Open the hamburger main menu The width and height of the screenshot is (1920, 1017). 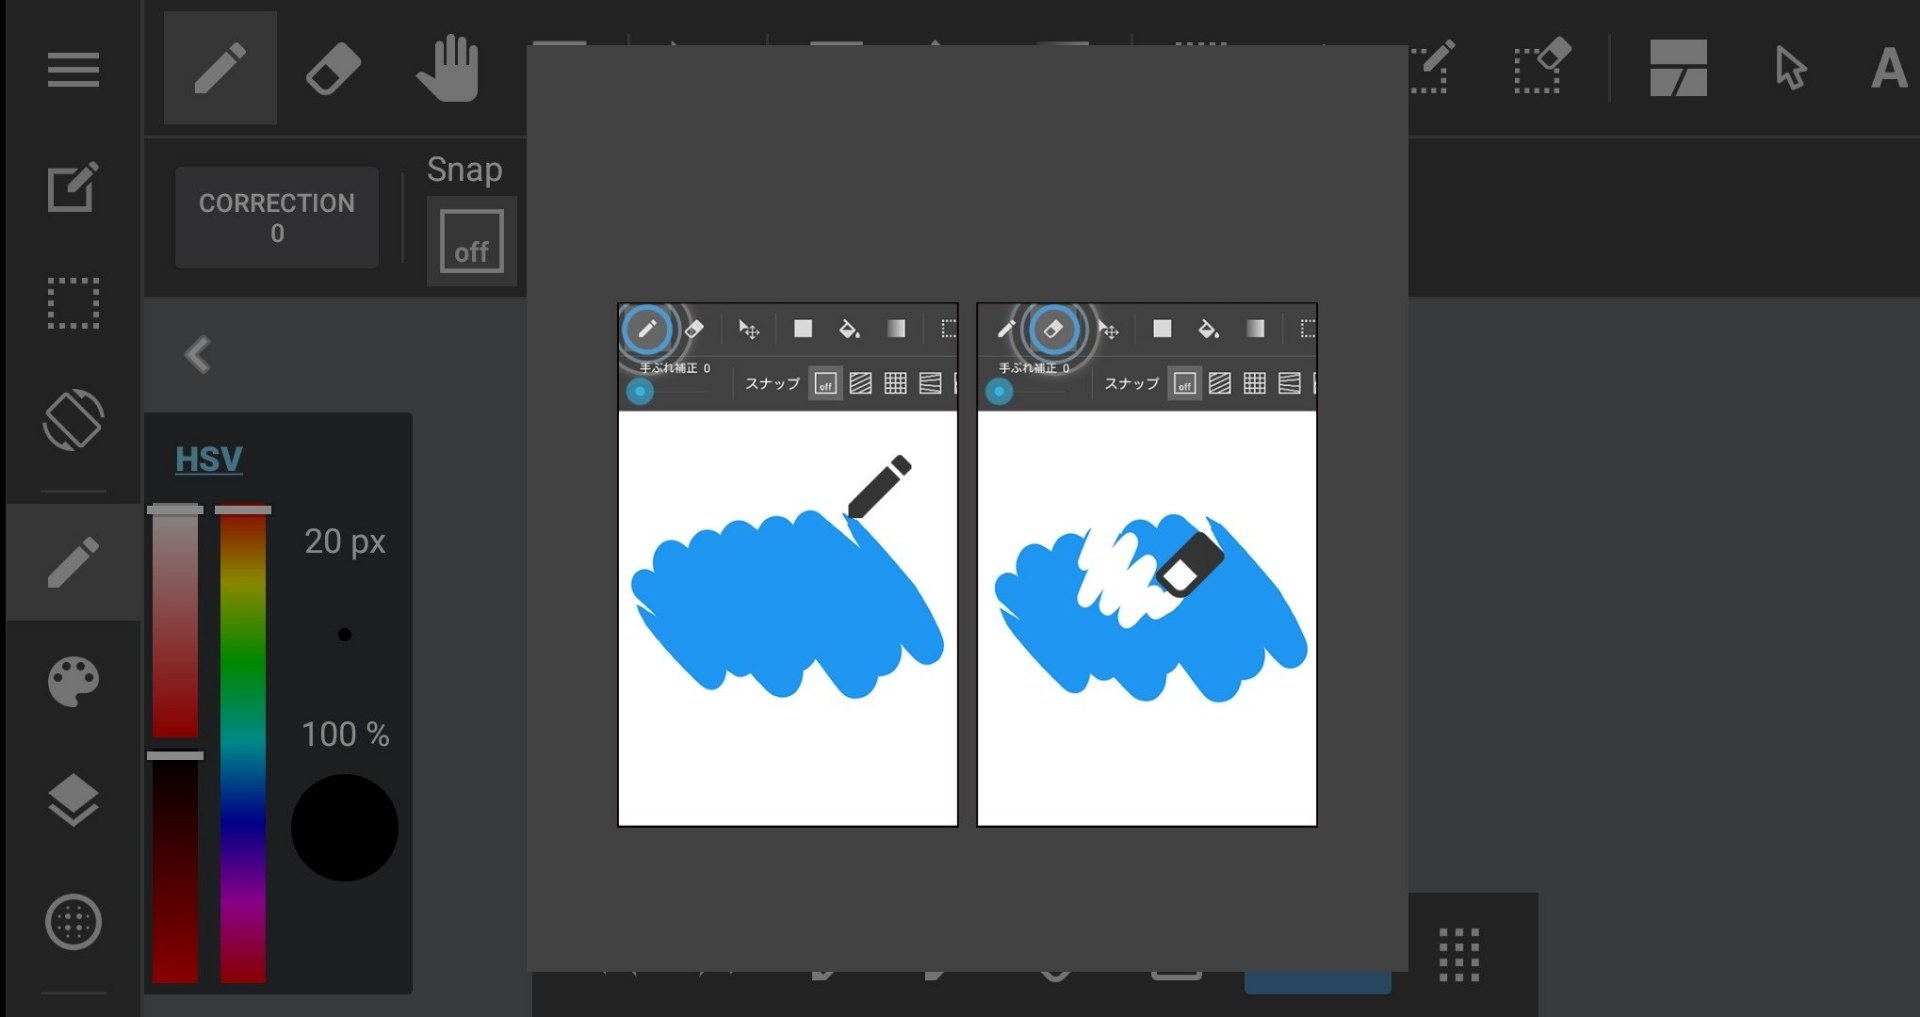click(x=73, y=69)
